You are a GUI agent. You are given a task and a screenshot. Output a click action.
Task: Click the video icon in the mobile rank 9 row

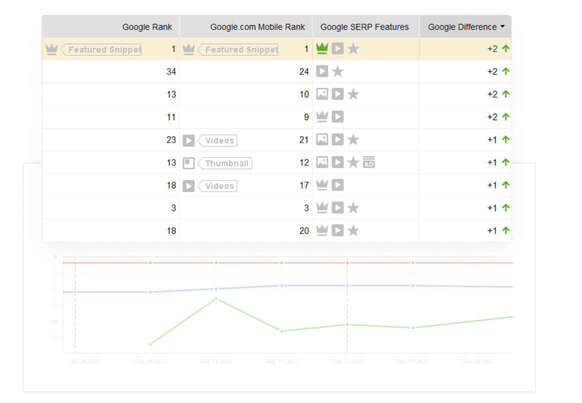[338, 117]
